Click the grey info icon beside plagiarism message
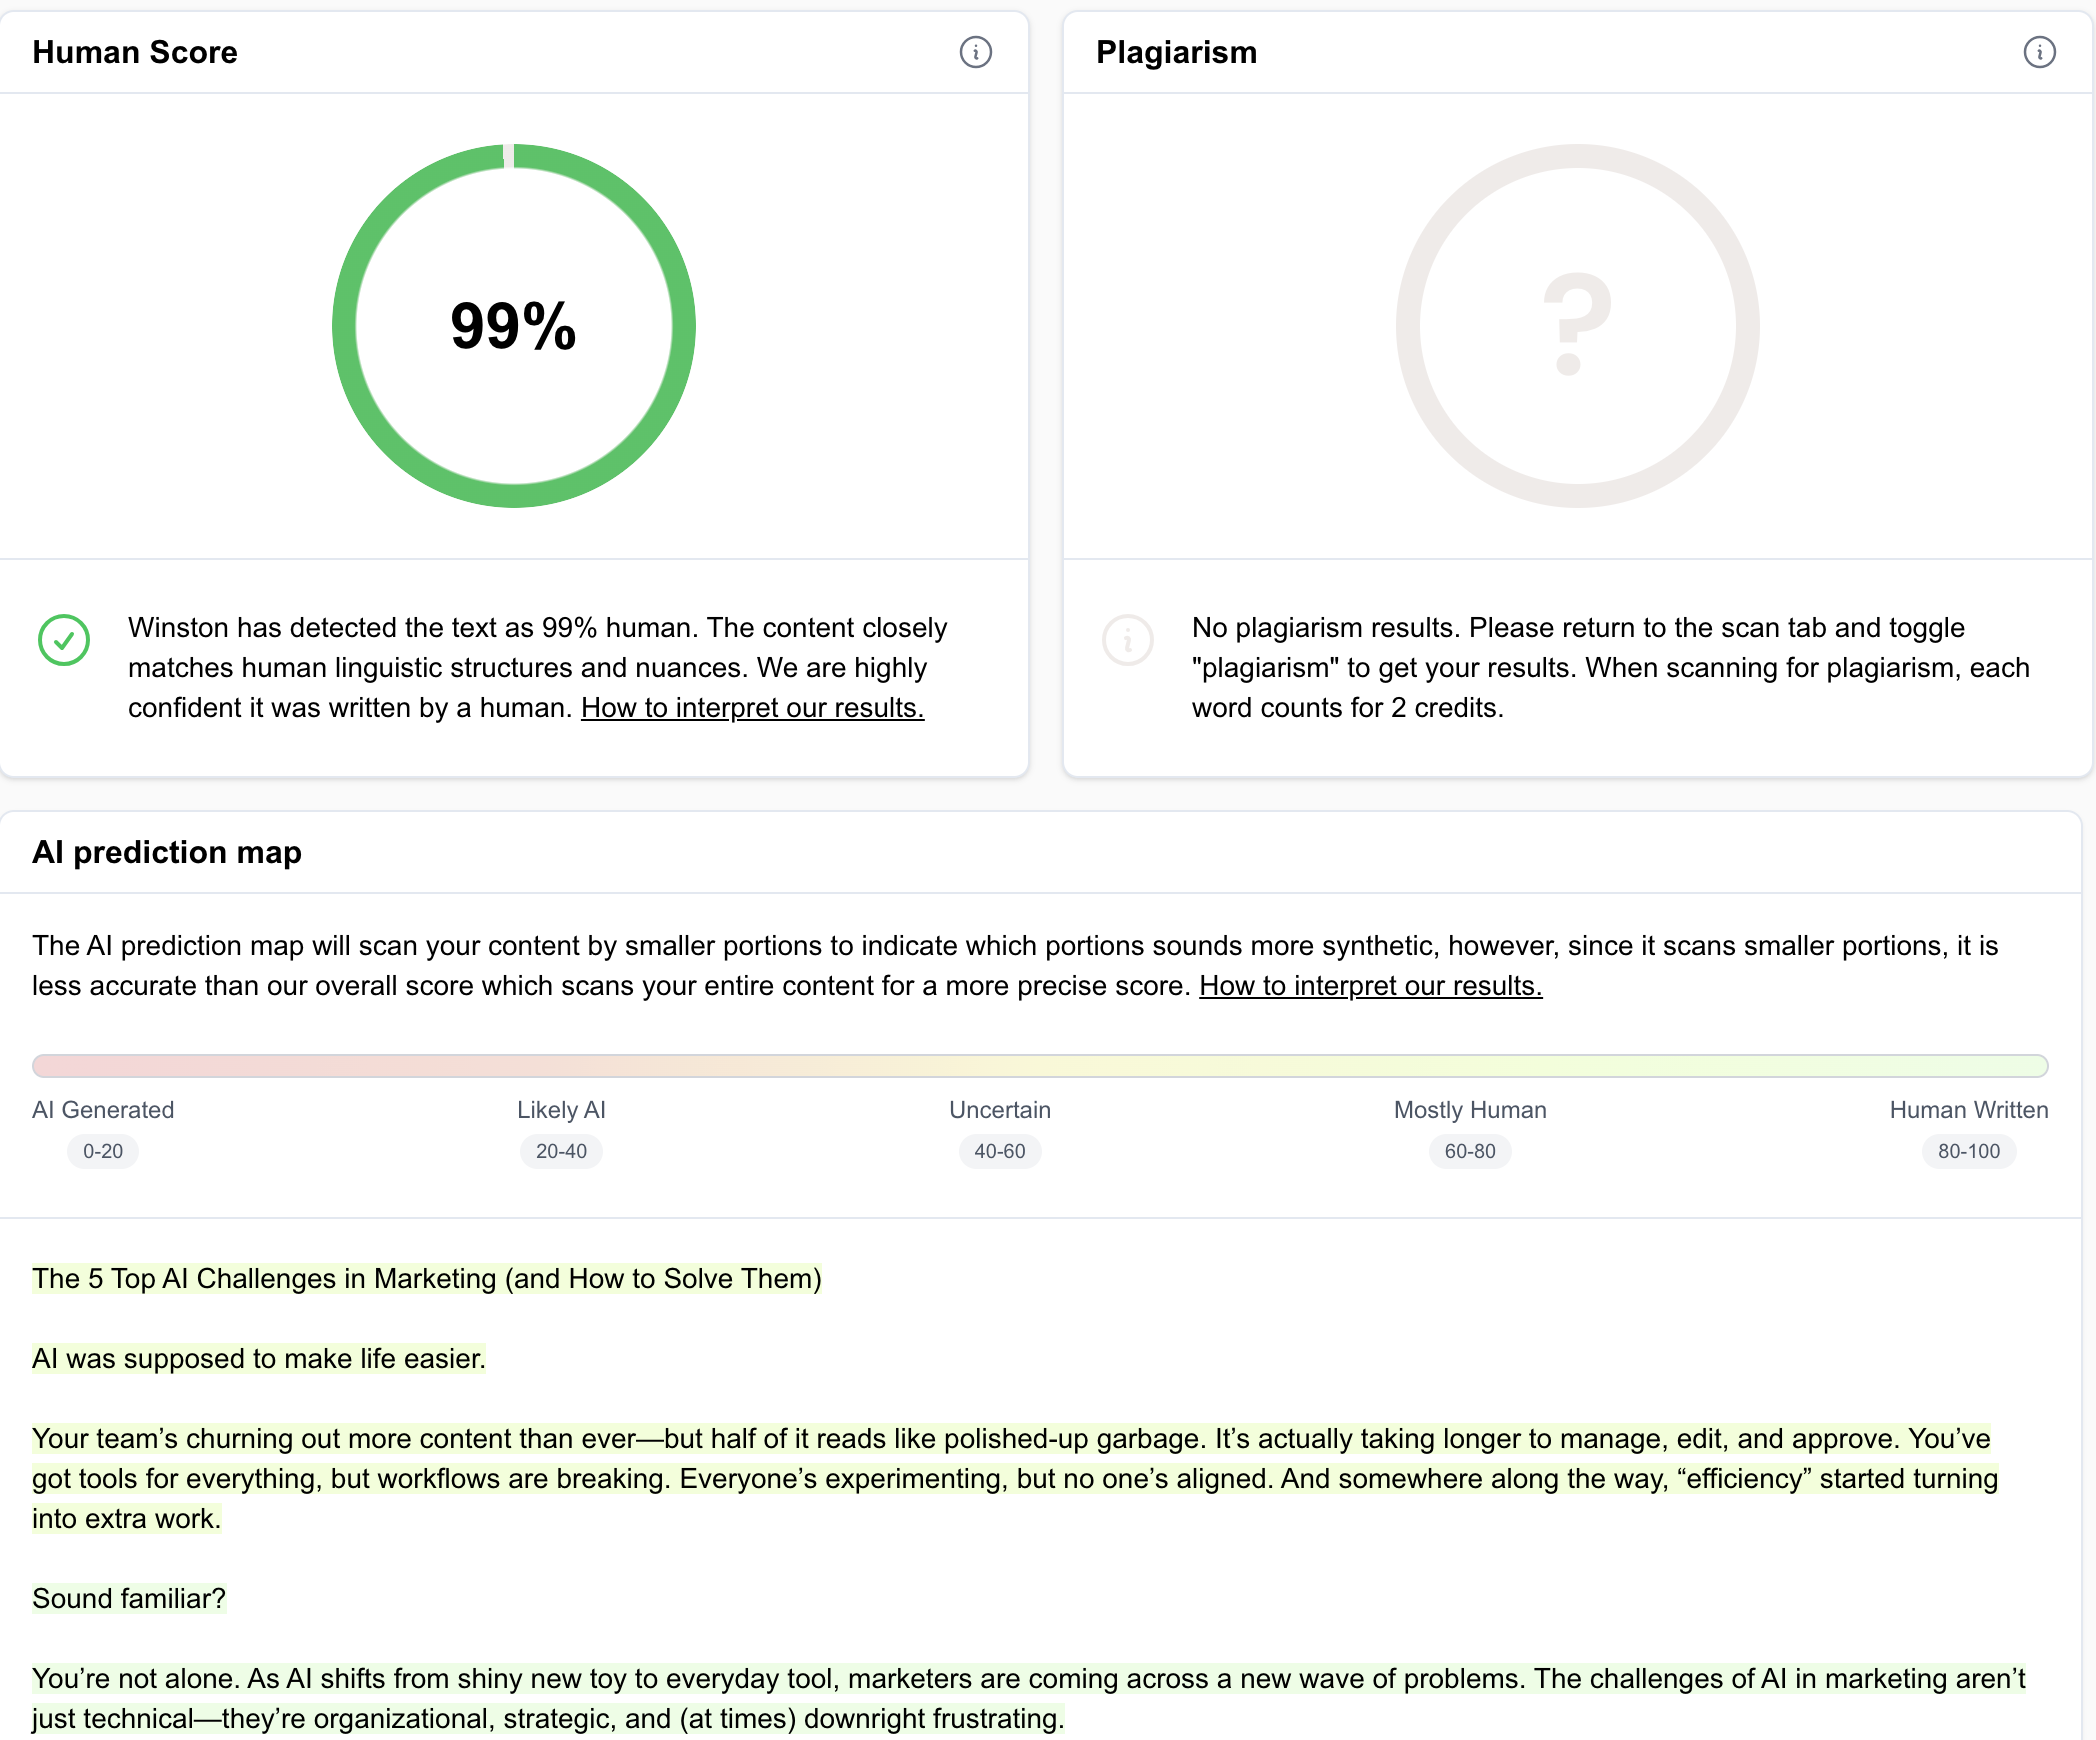Viewport: 2096px width, 1740px height. 1128,640
